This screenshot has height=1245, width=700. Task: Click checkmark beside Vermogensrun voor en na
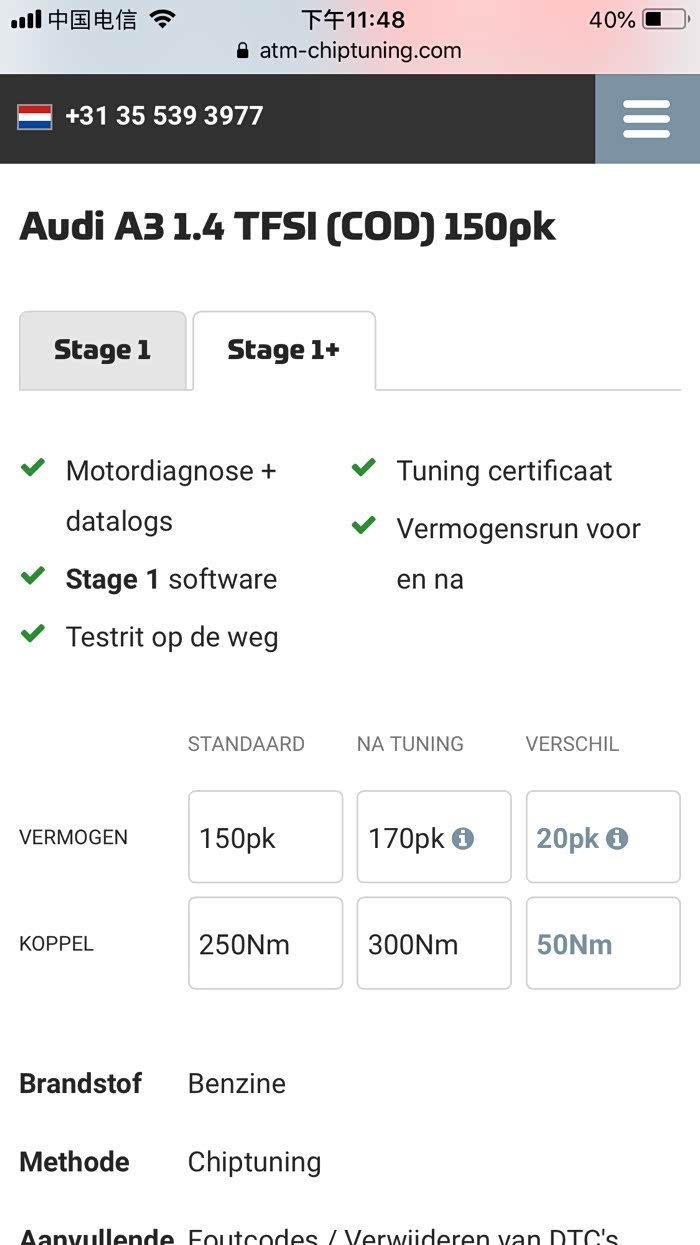click(364, 526)
